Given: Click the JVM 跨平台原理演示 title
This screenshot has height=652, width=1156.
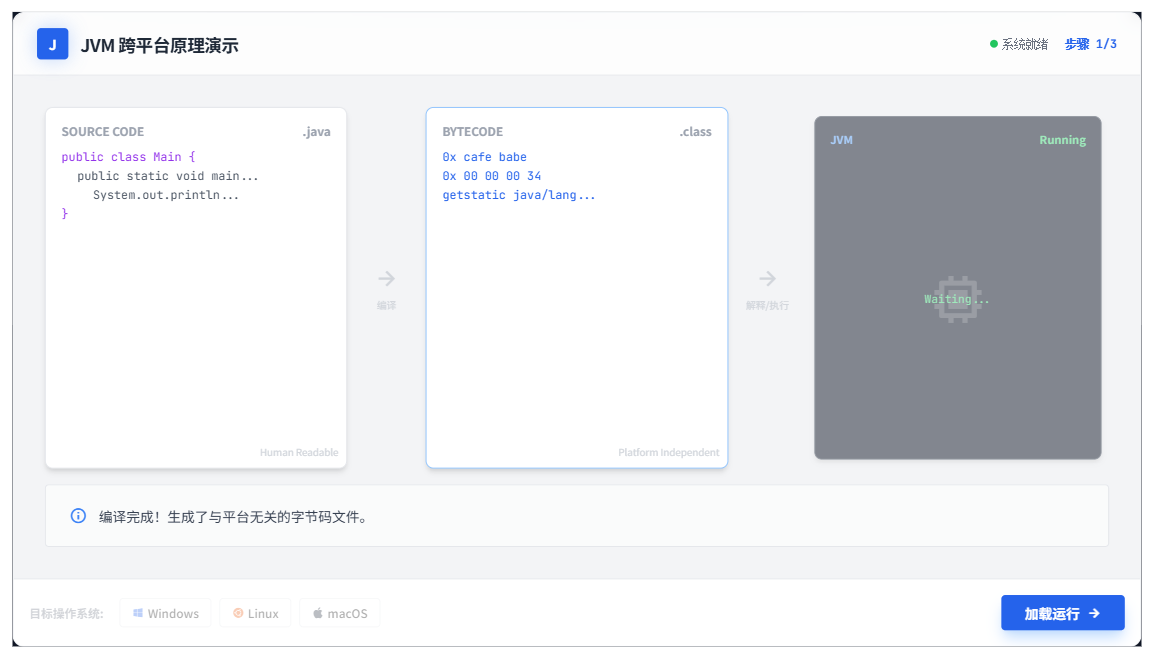Looking at the screenshot, I should tap(159, 46).
